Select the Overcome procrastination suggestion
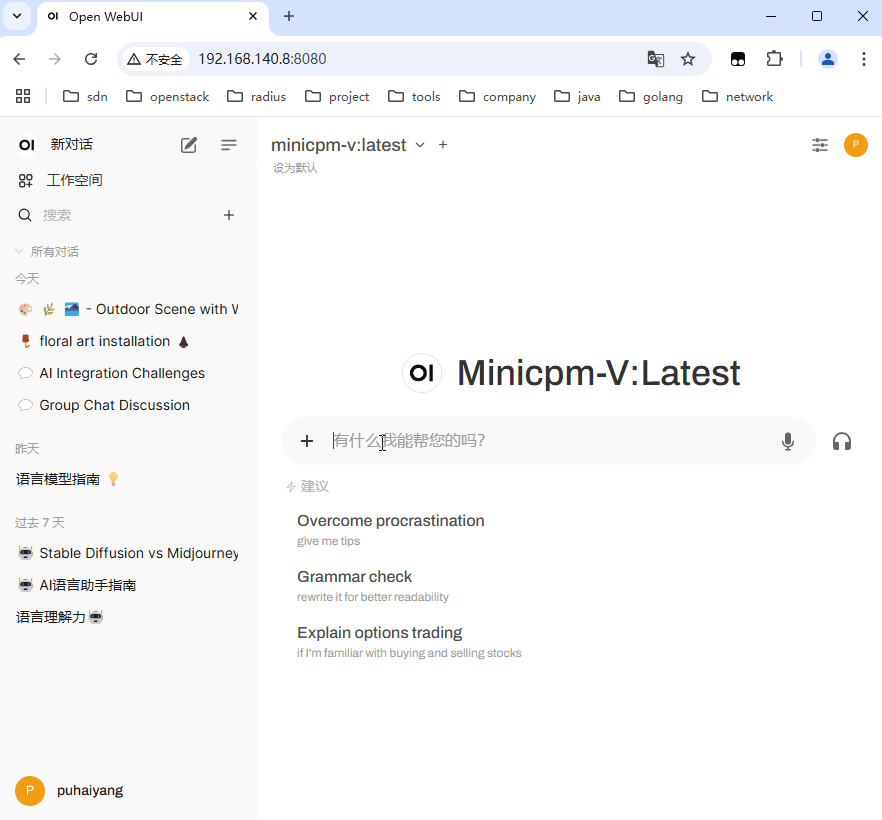The height and width of the screenshot is (820, 882). (x=390, y=530)
